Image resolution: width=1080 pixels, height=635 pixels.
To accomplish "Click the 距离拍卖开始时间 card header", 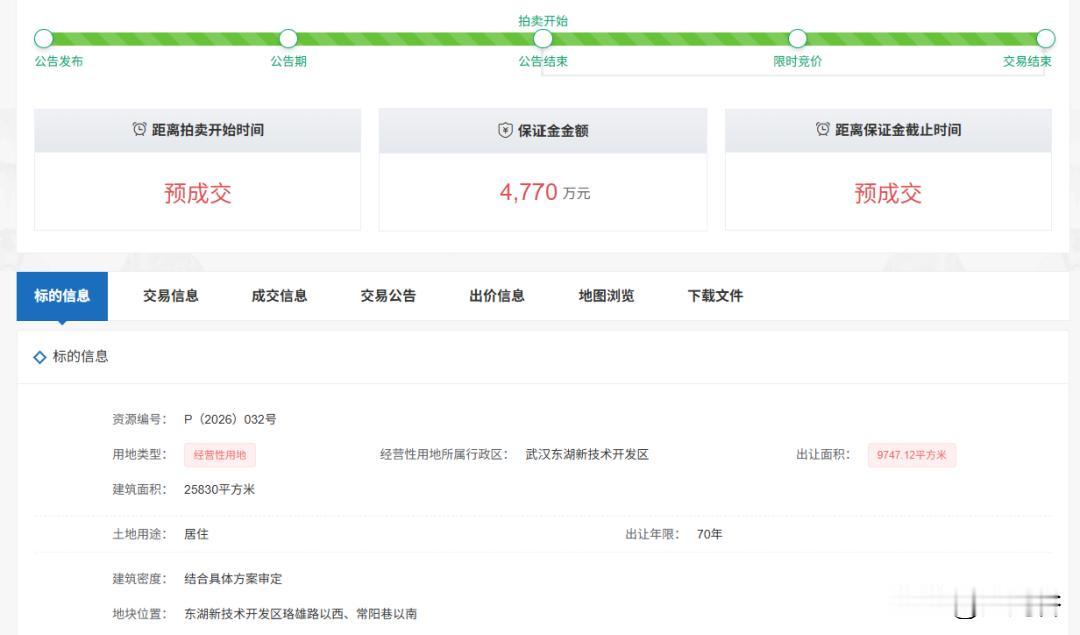I will (198, 129).
